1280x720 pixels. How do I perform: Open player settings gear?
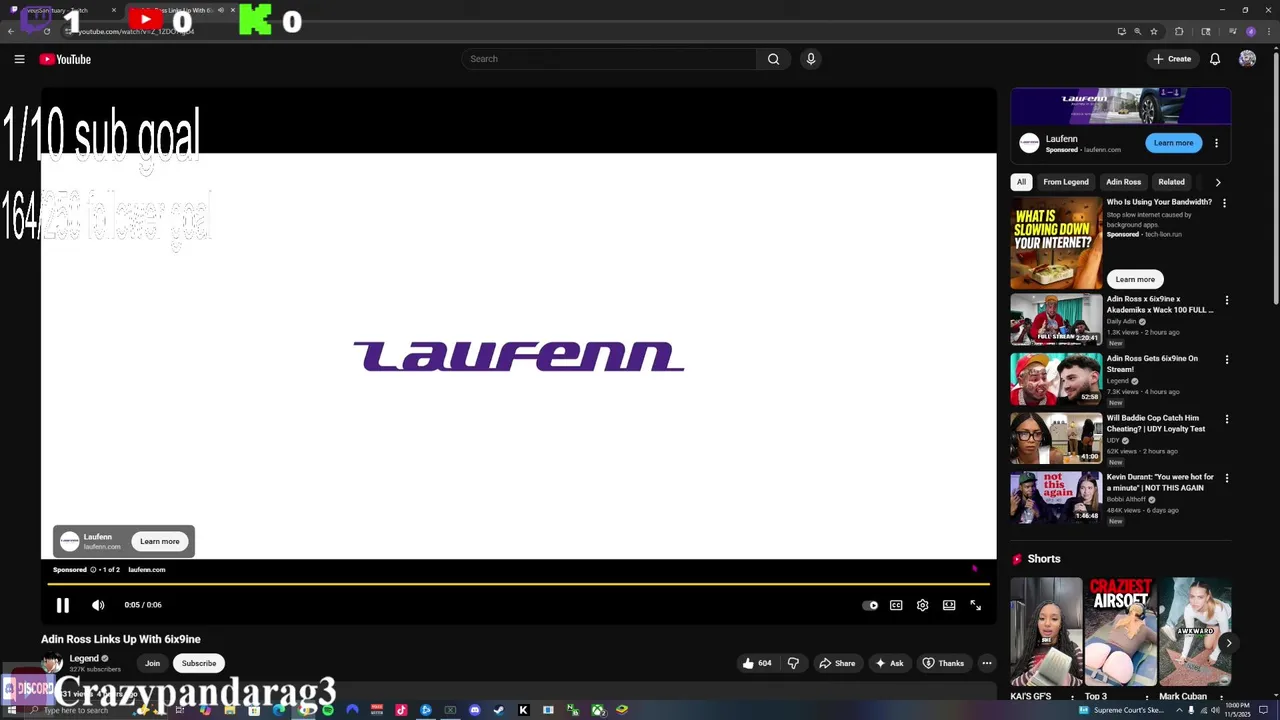(922, 605)
